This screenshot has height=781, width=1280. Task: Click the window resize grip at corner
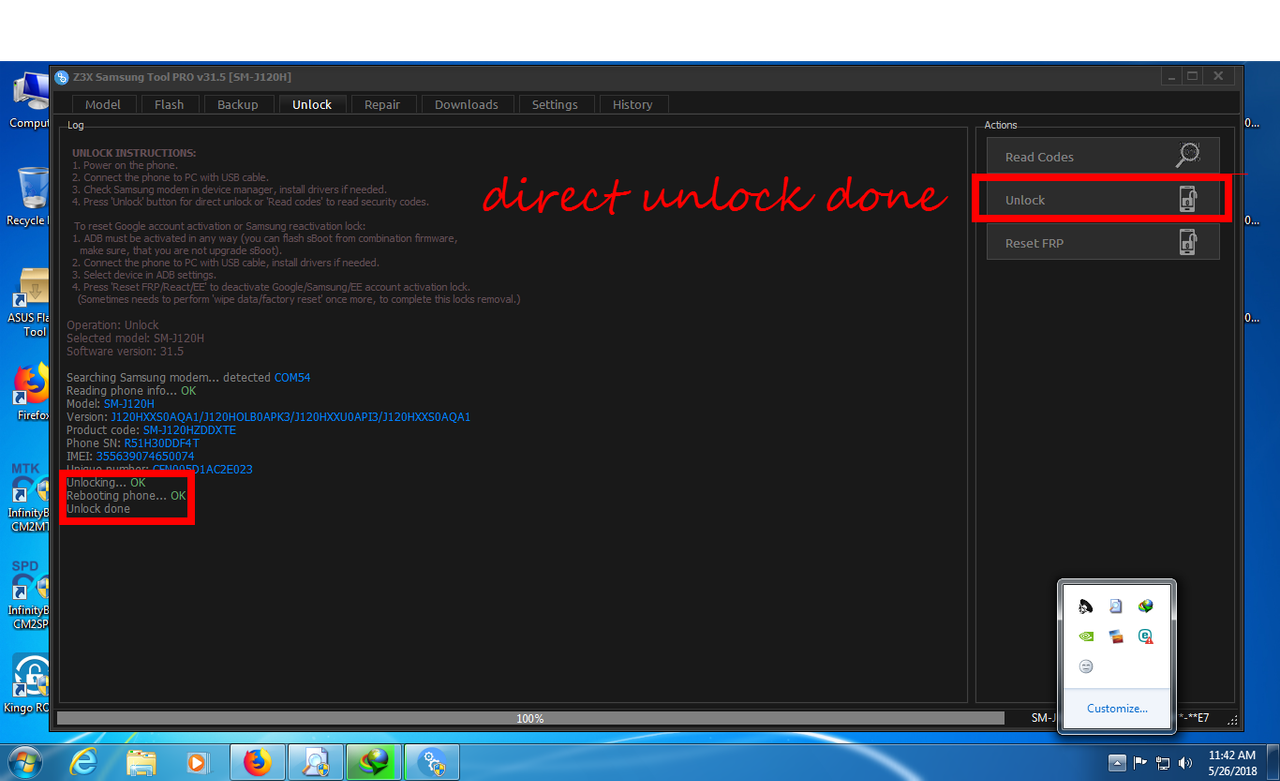1232,719
